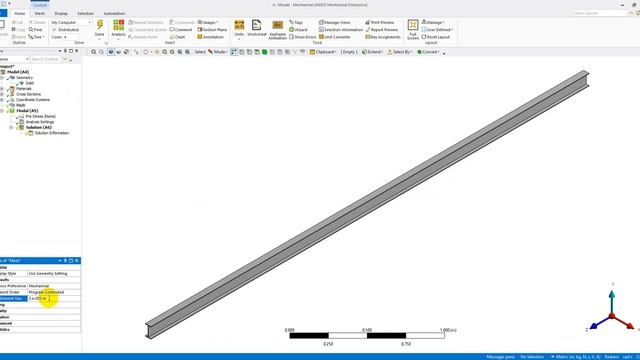
Task: Open the Unit Converter
Action: (335, 37)
